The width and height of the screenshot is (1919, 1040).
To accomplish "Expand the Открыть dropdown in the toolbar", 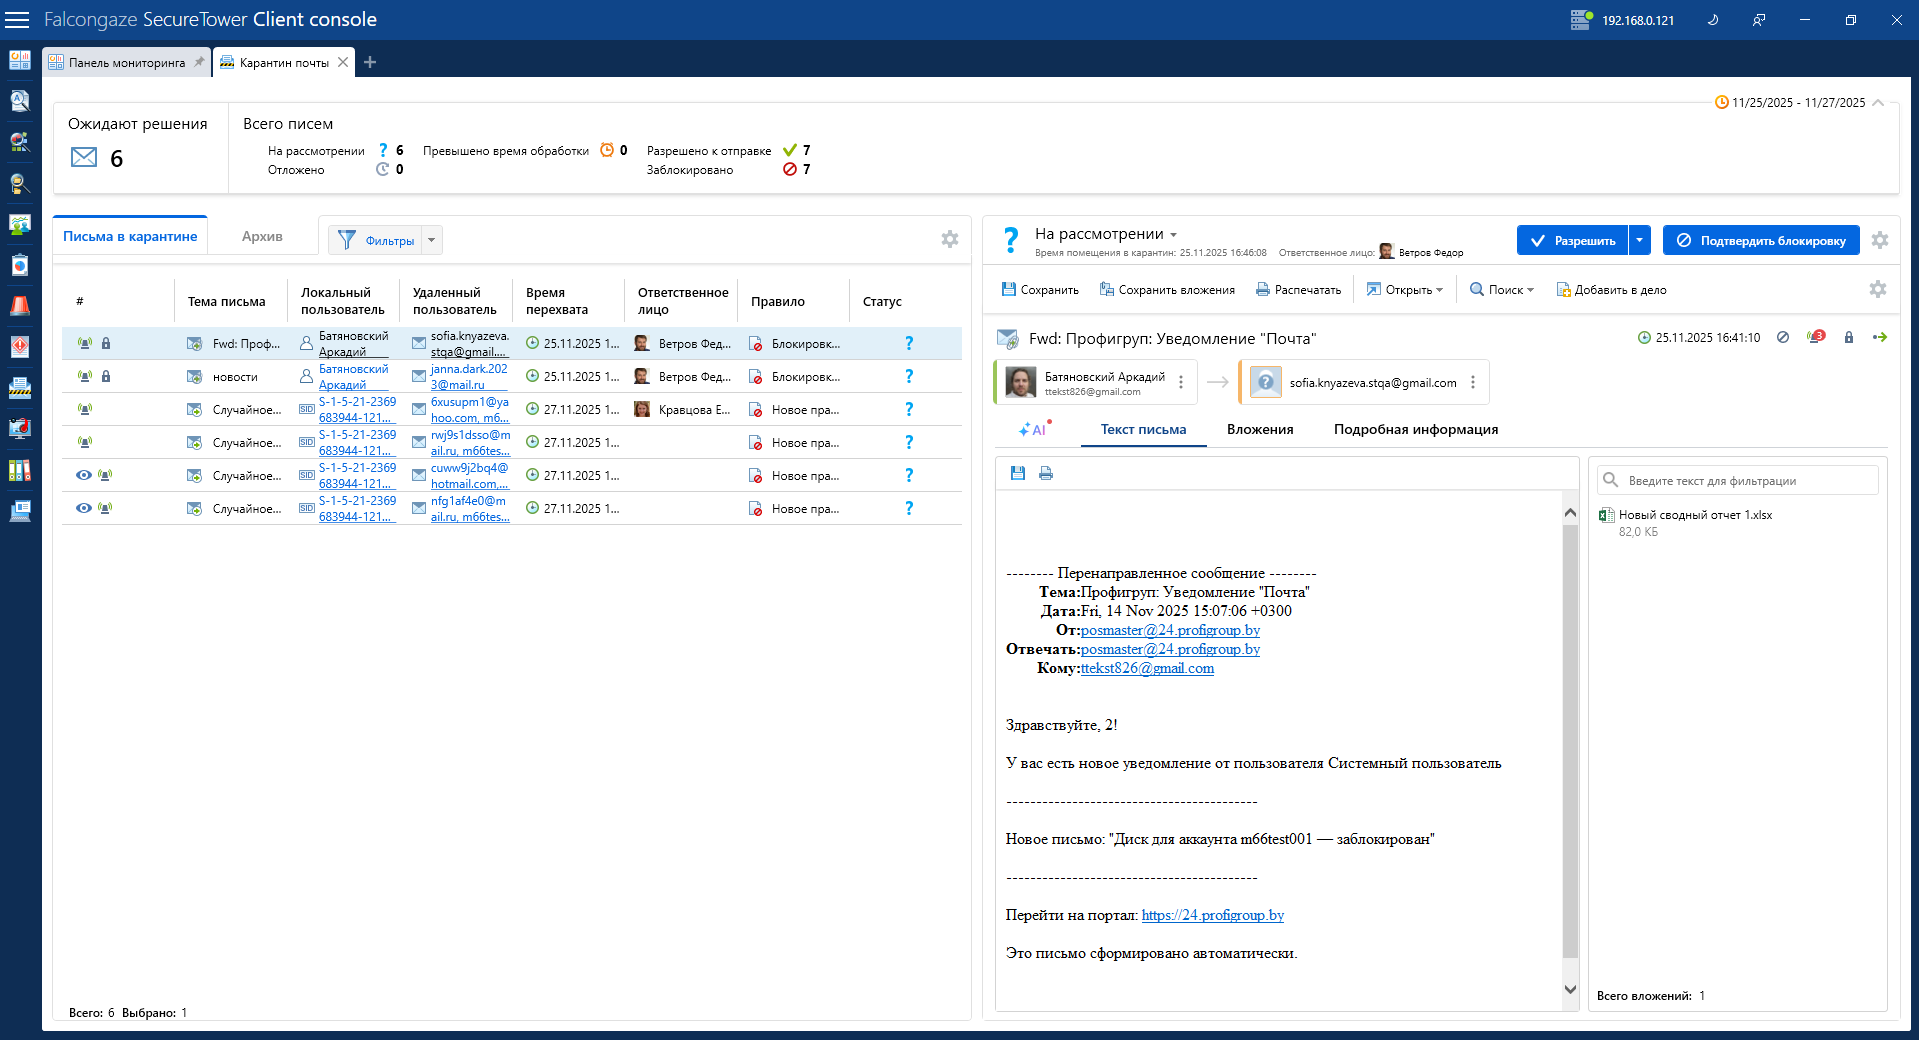I will (x=1440, y=290).
